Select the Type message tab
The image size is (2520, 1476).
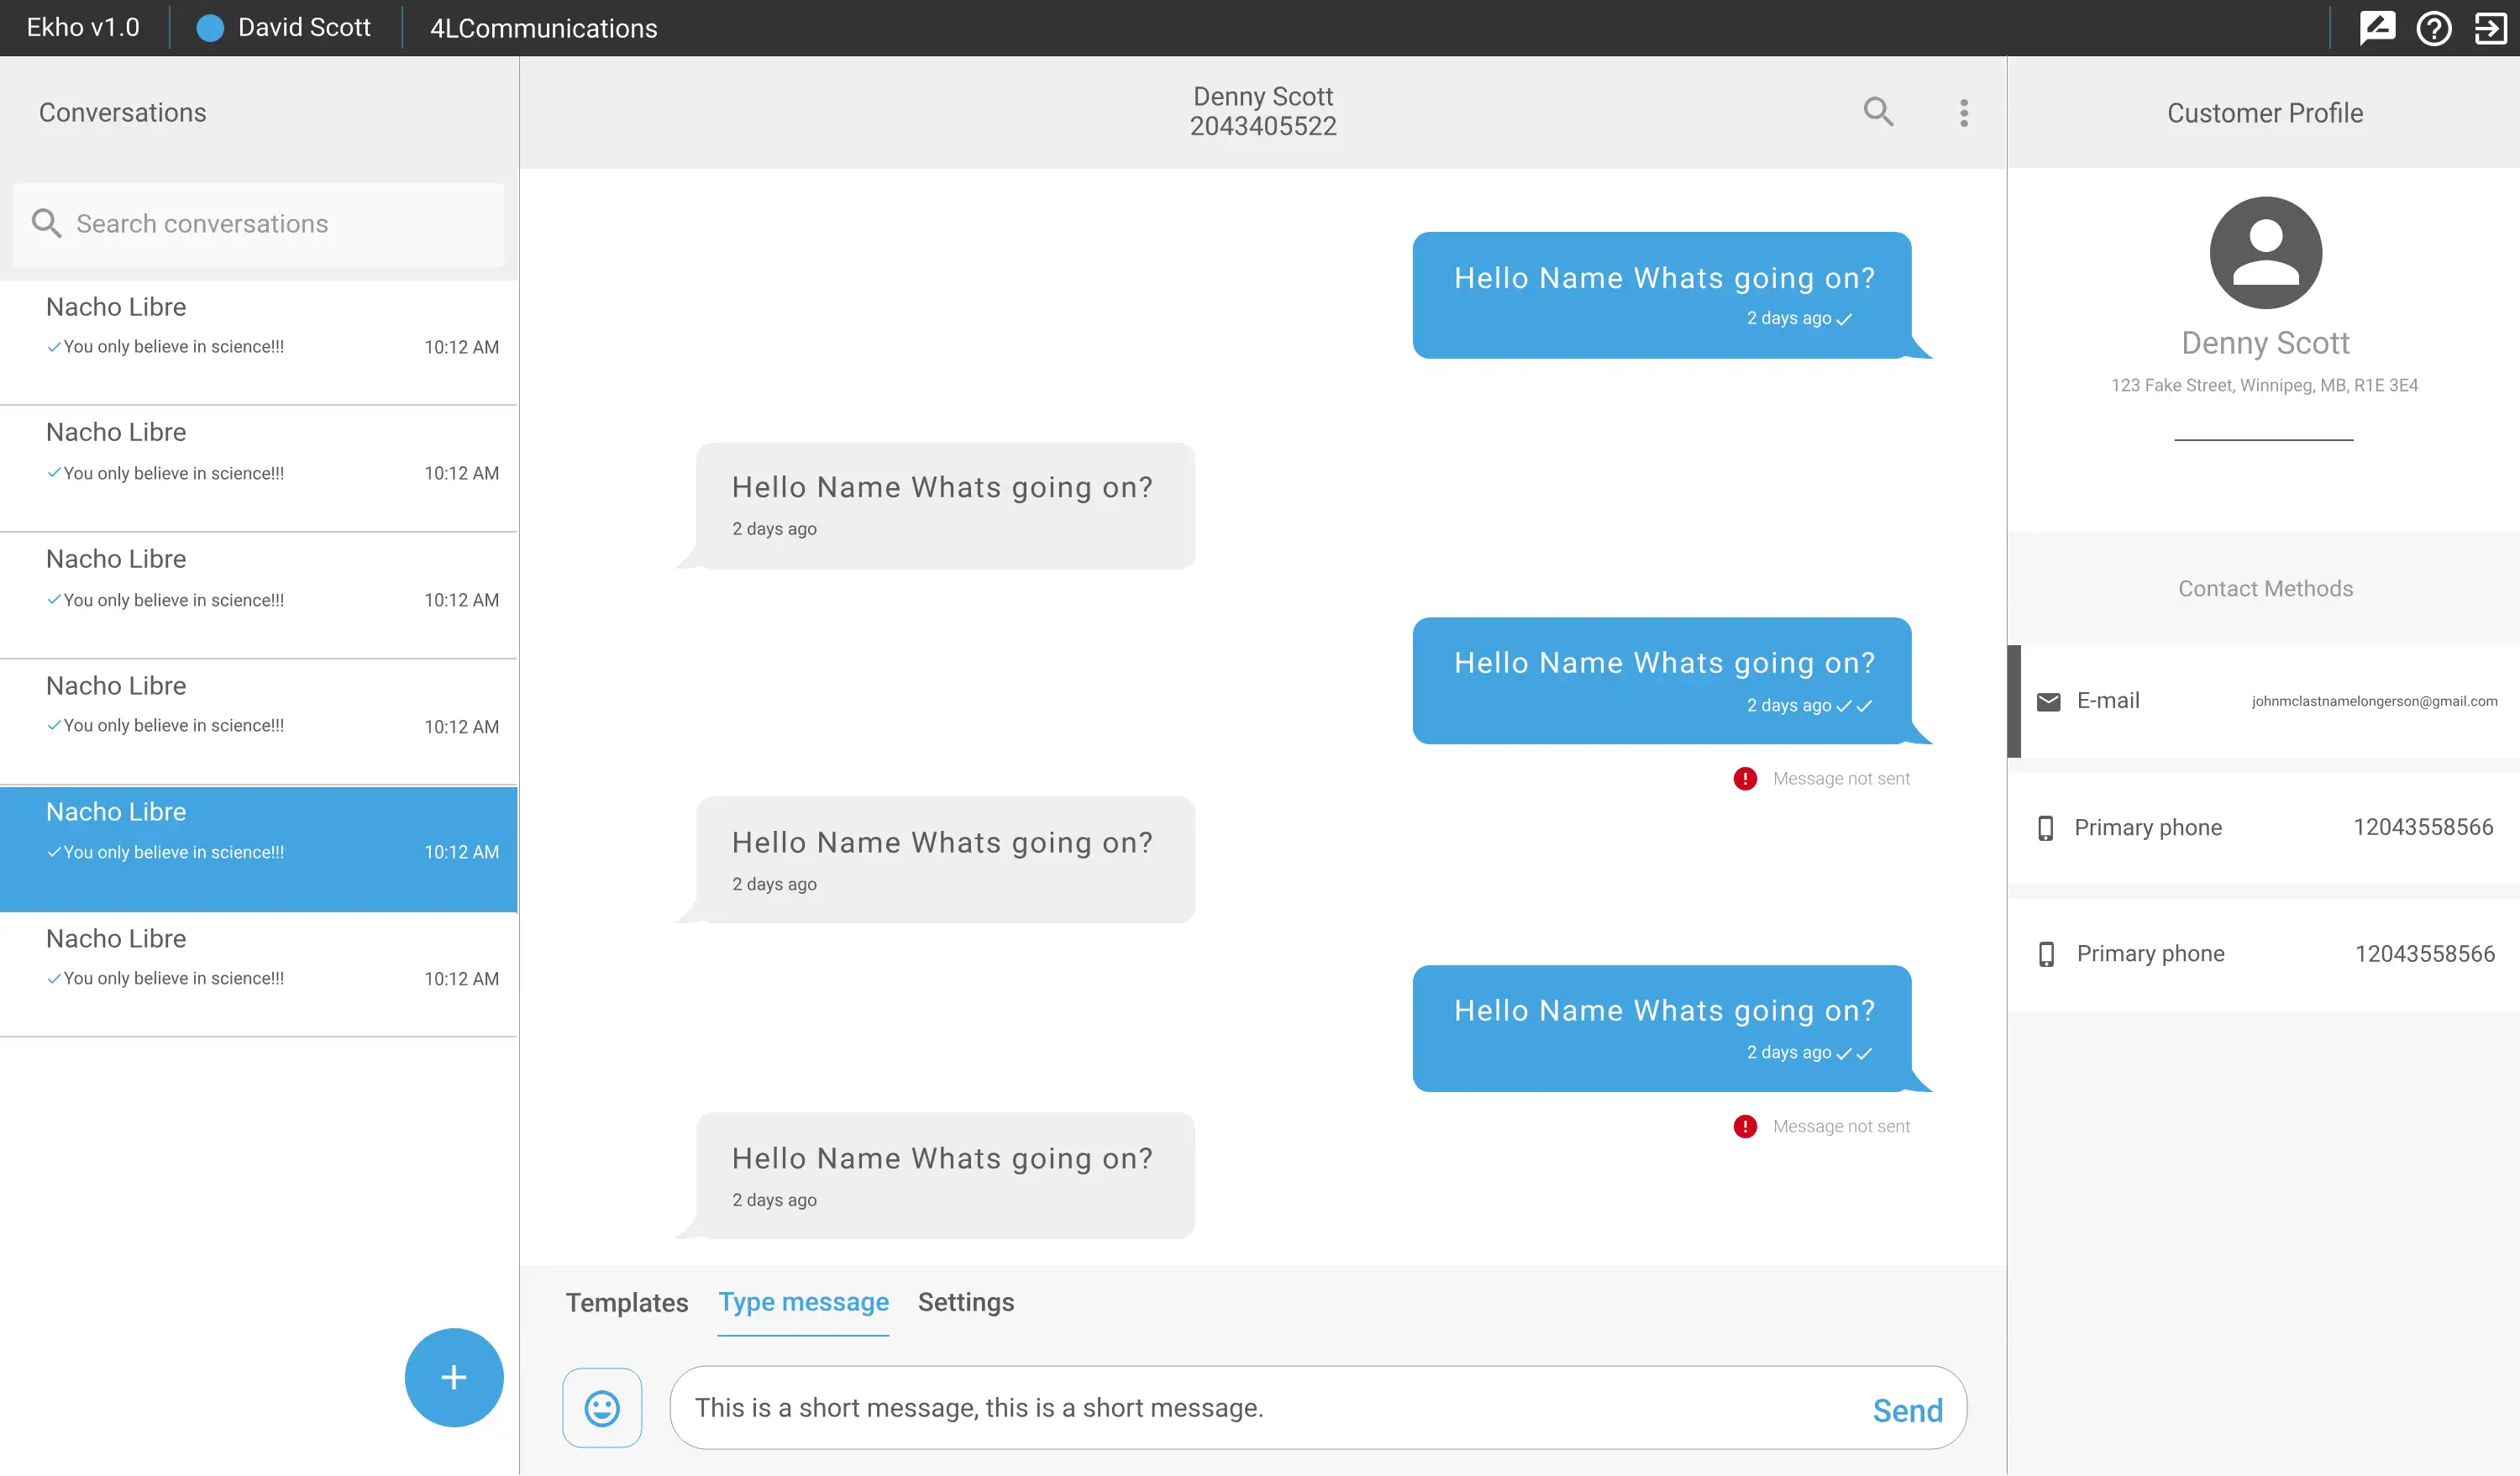coord(803,1302)
